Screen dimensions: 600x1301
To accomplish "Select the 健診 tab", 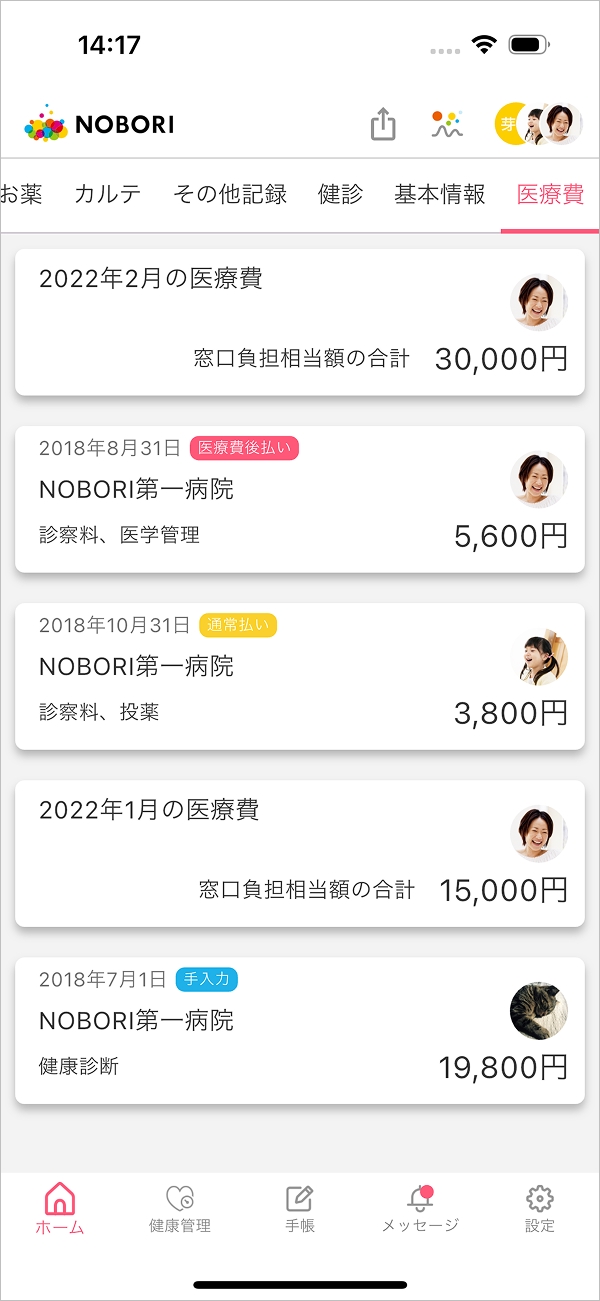I will pos(340,194).
